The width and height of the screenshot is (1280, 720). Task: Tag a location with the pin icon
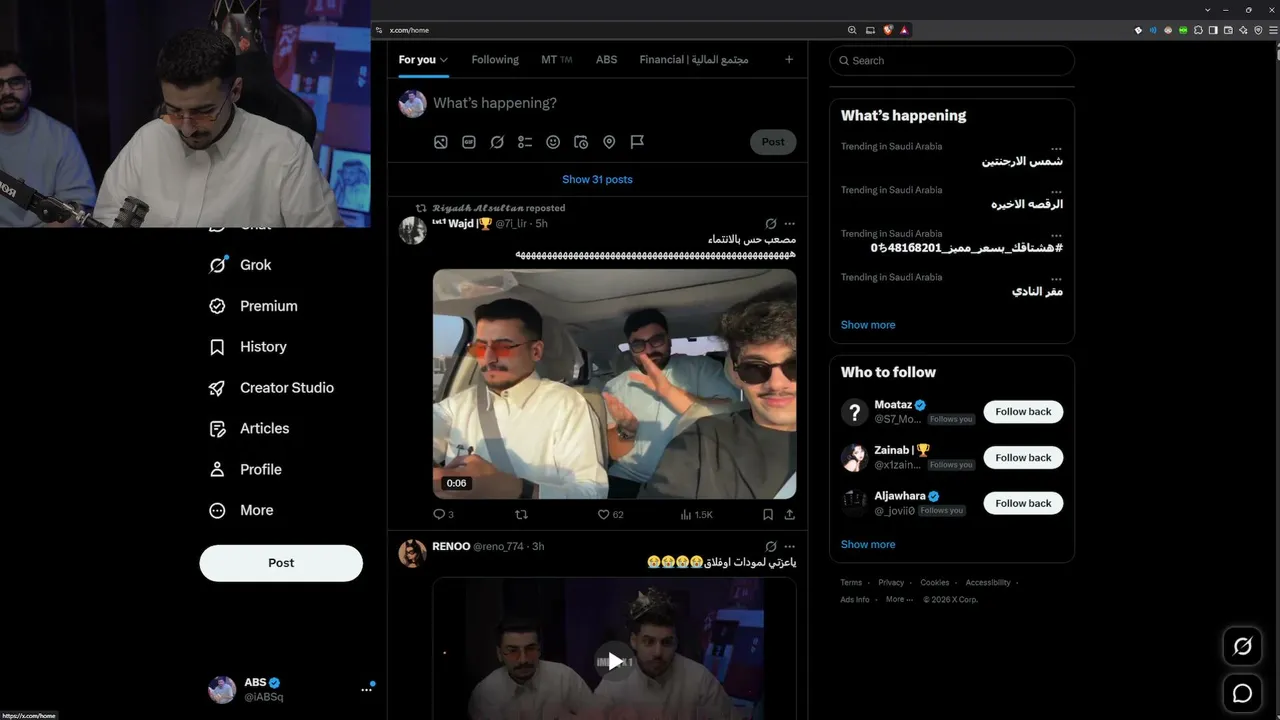pos(609,142)
